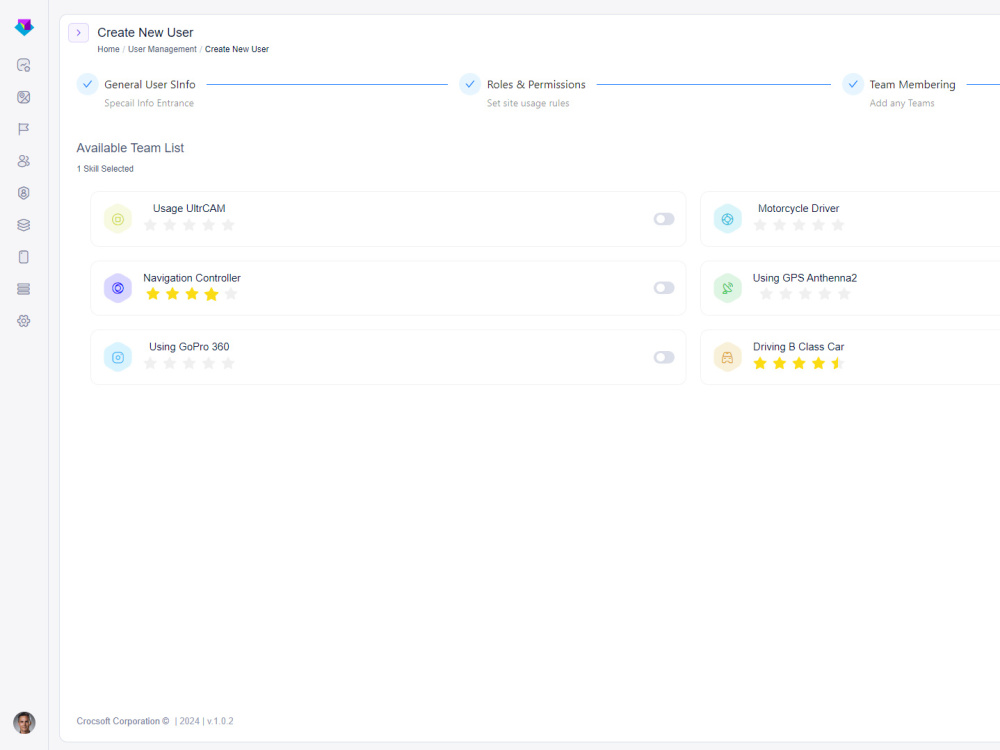Open the server list sidebar icon
Viewport: 1000px width, 750px height.
[x=24, y=289]
